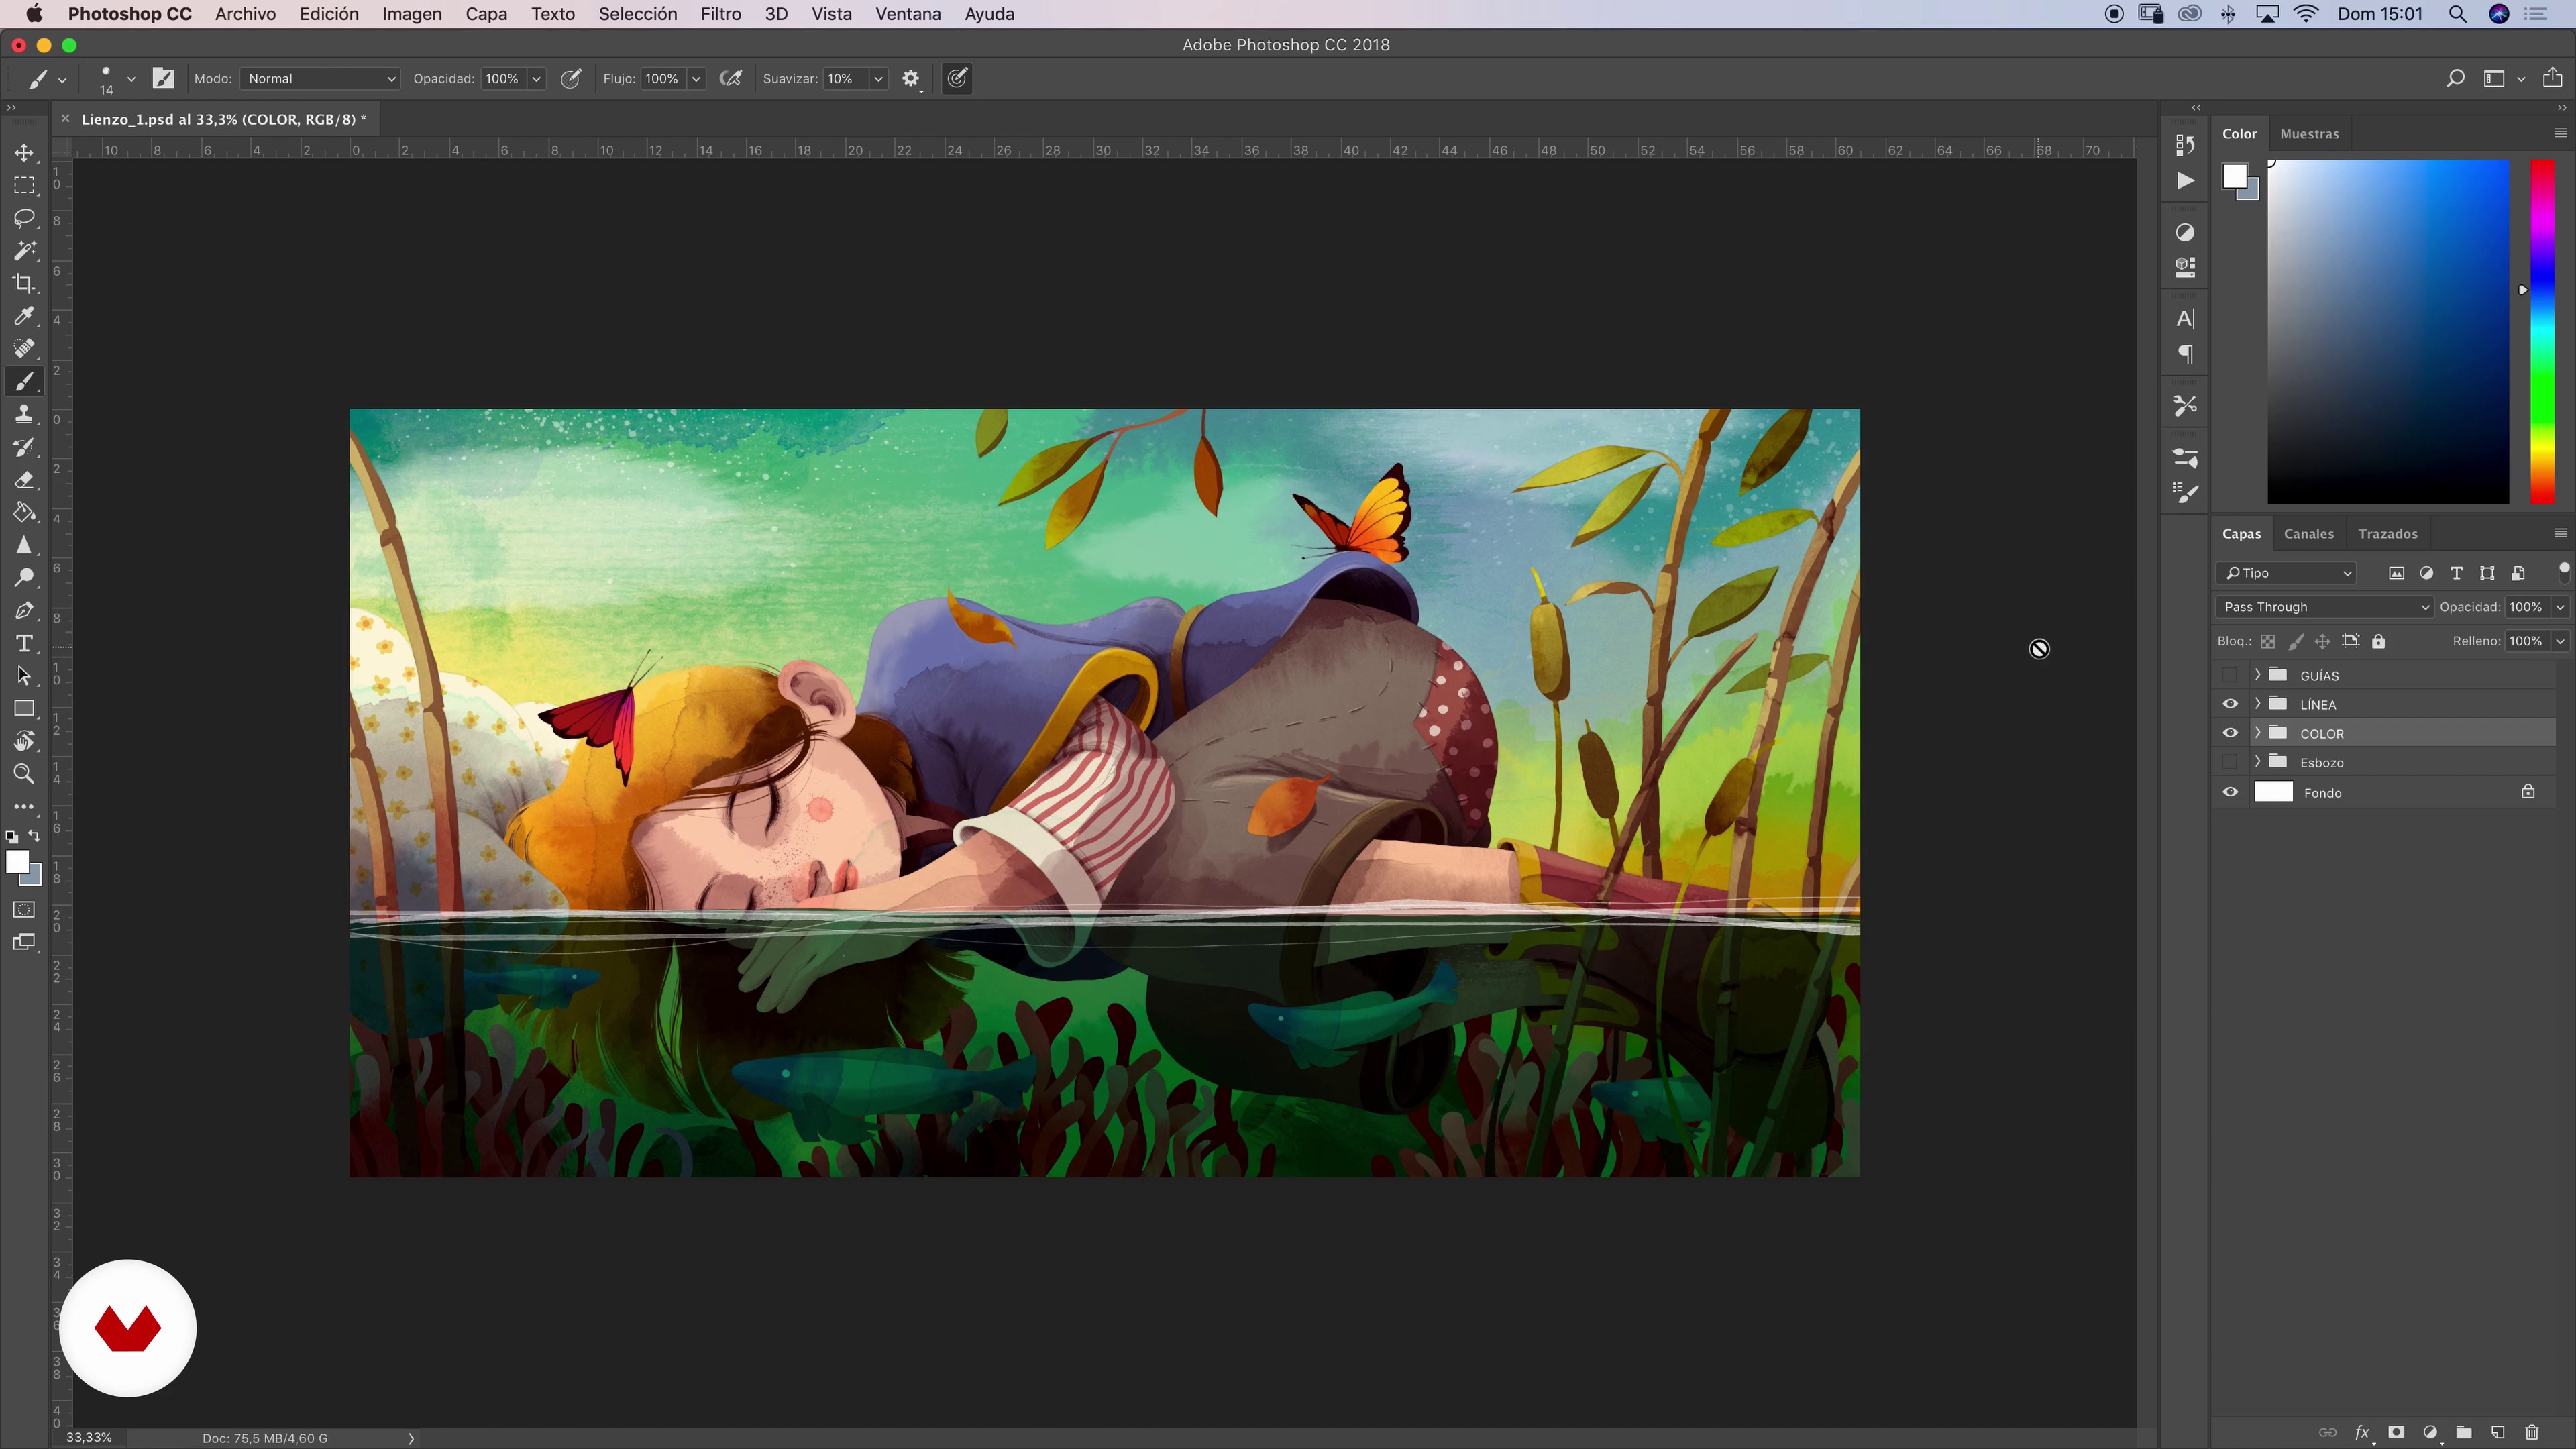Select the Lasso tool
Viewport: 2576px width, 1449px height.
24,218
